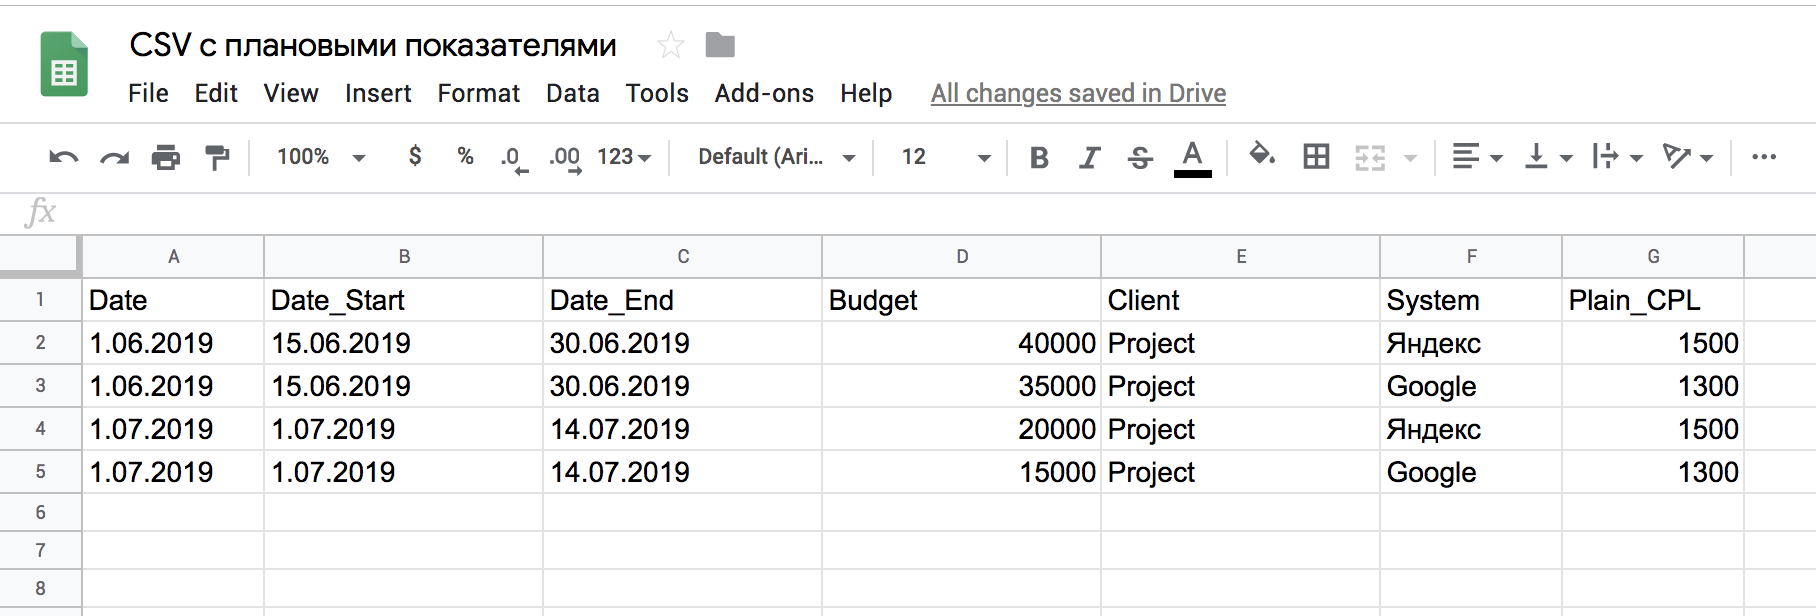
Task: Open the Help menu
Action: tap(866, 93)
